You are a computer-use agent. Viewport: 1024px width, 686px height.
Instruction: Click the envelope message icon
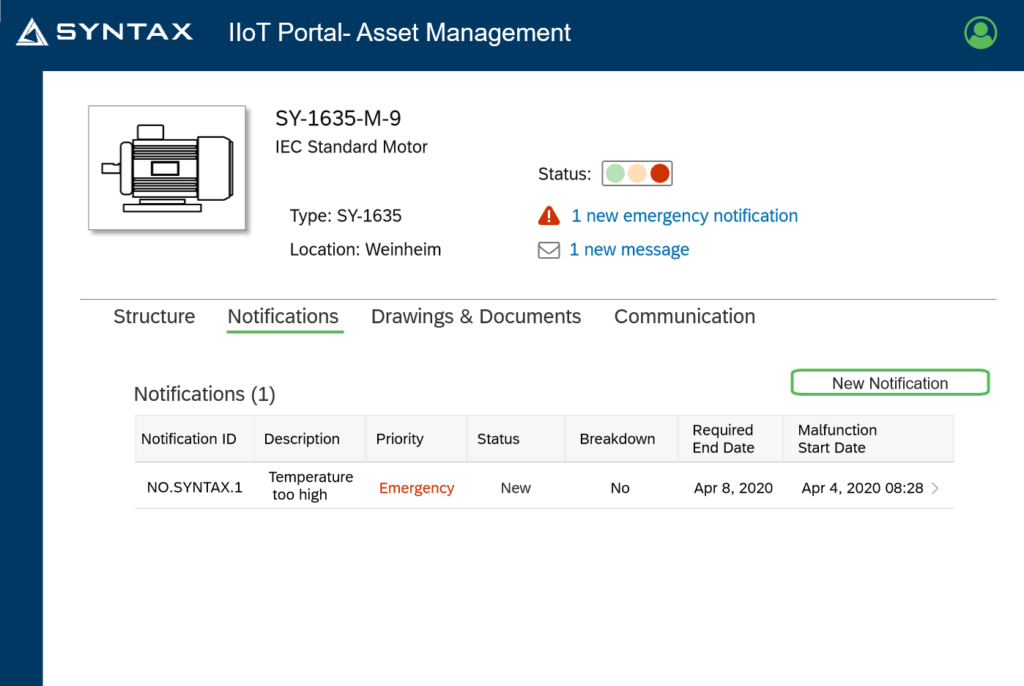pyautogui.click(x=549, y=250)
